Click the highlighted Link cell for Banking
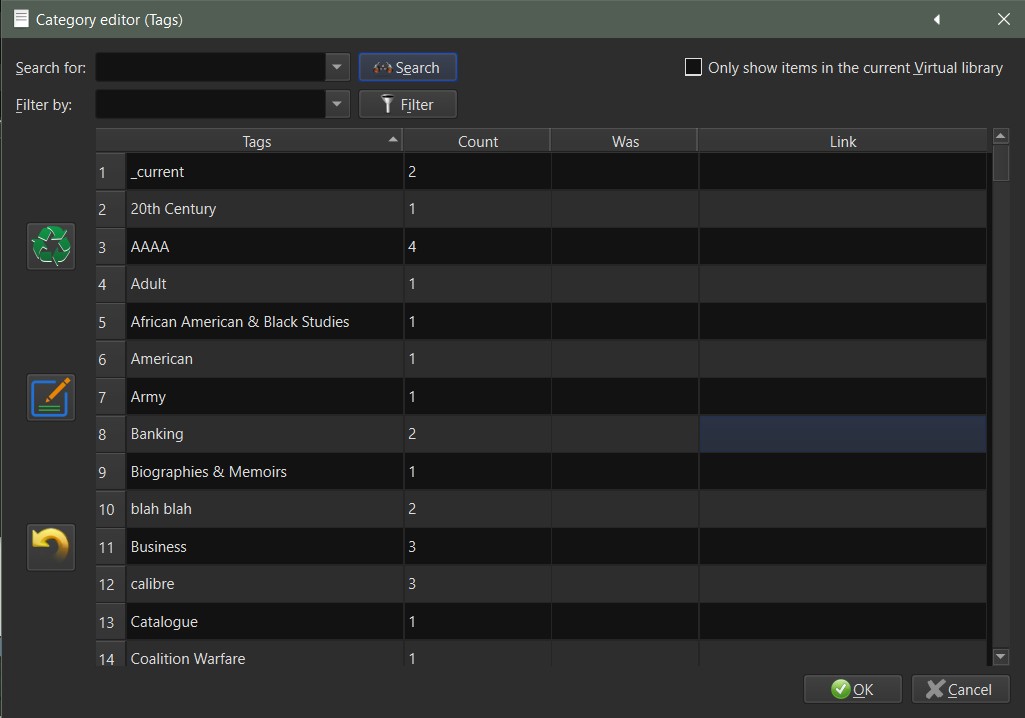Image resolution: width=1025 pixels, height=718 pixels. point(843,434)
